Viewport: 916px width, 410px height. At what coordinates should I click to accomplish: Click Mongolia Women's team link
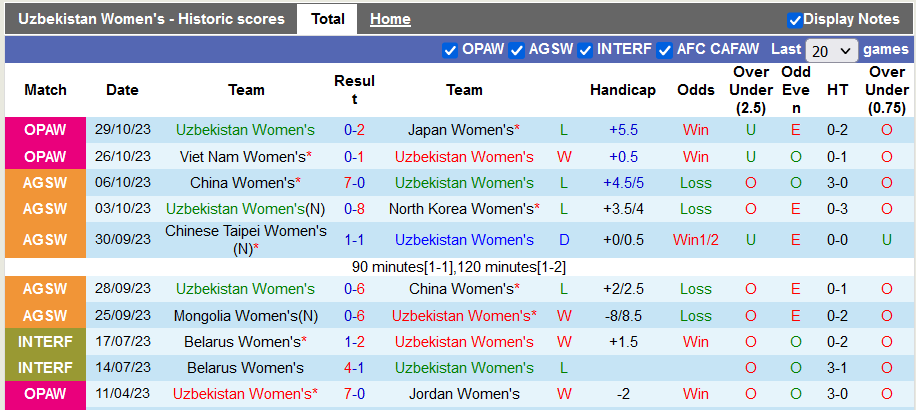240,315
